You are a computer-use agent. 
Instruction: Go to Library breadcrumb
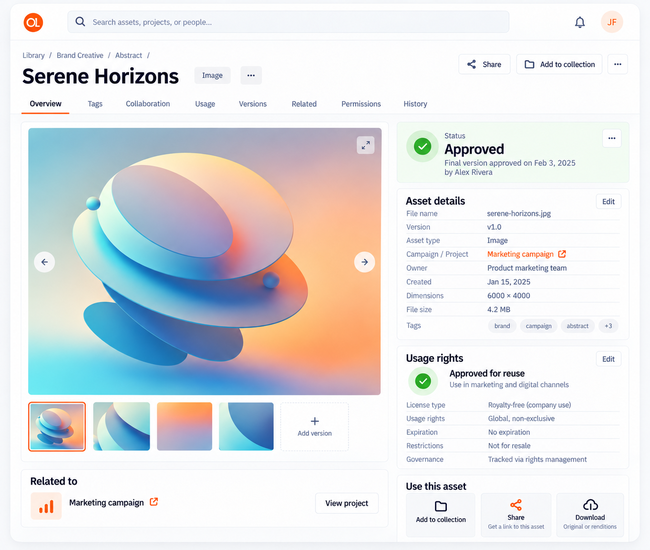point(33,55)
